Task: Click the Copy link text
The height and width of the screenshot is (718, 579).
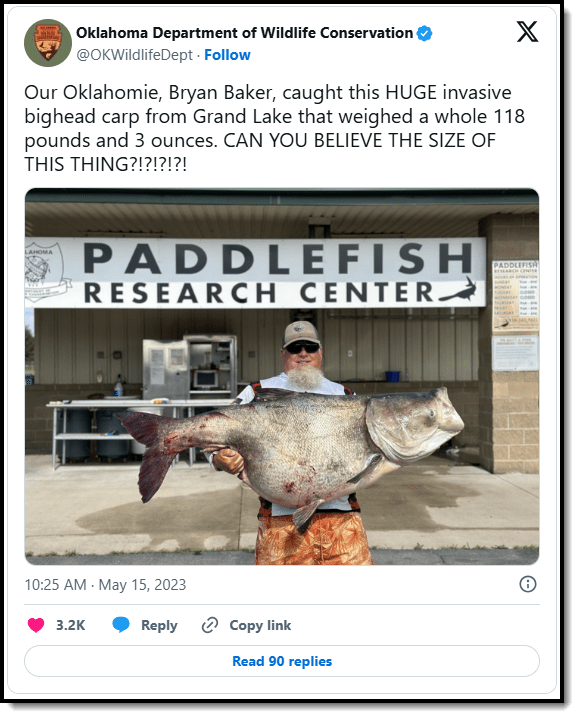Action: (x=260, y=625)
